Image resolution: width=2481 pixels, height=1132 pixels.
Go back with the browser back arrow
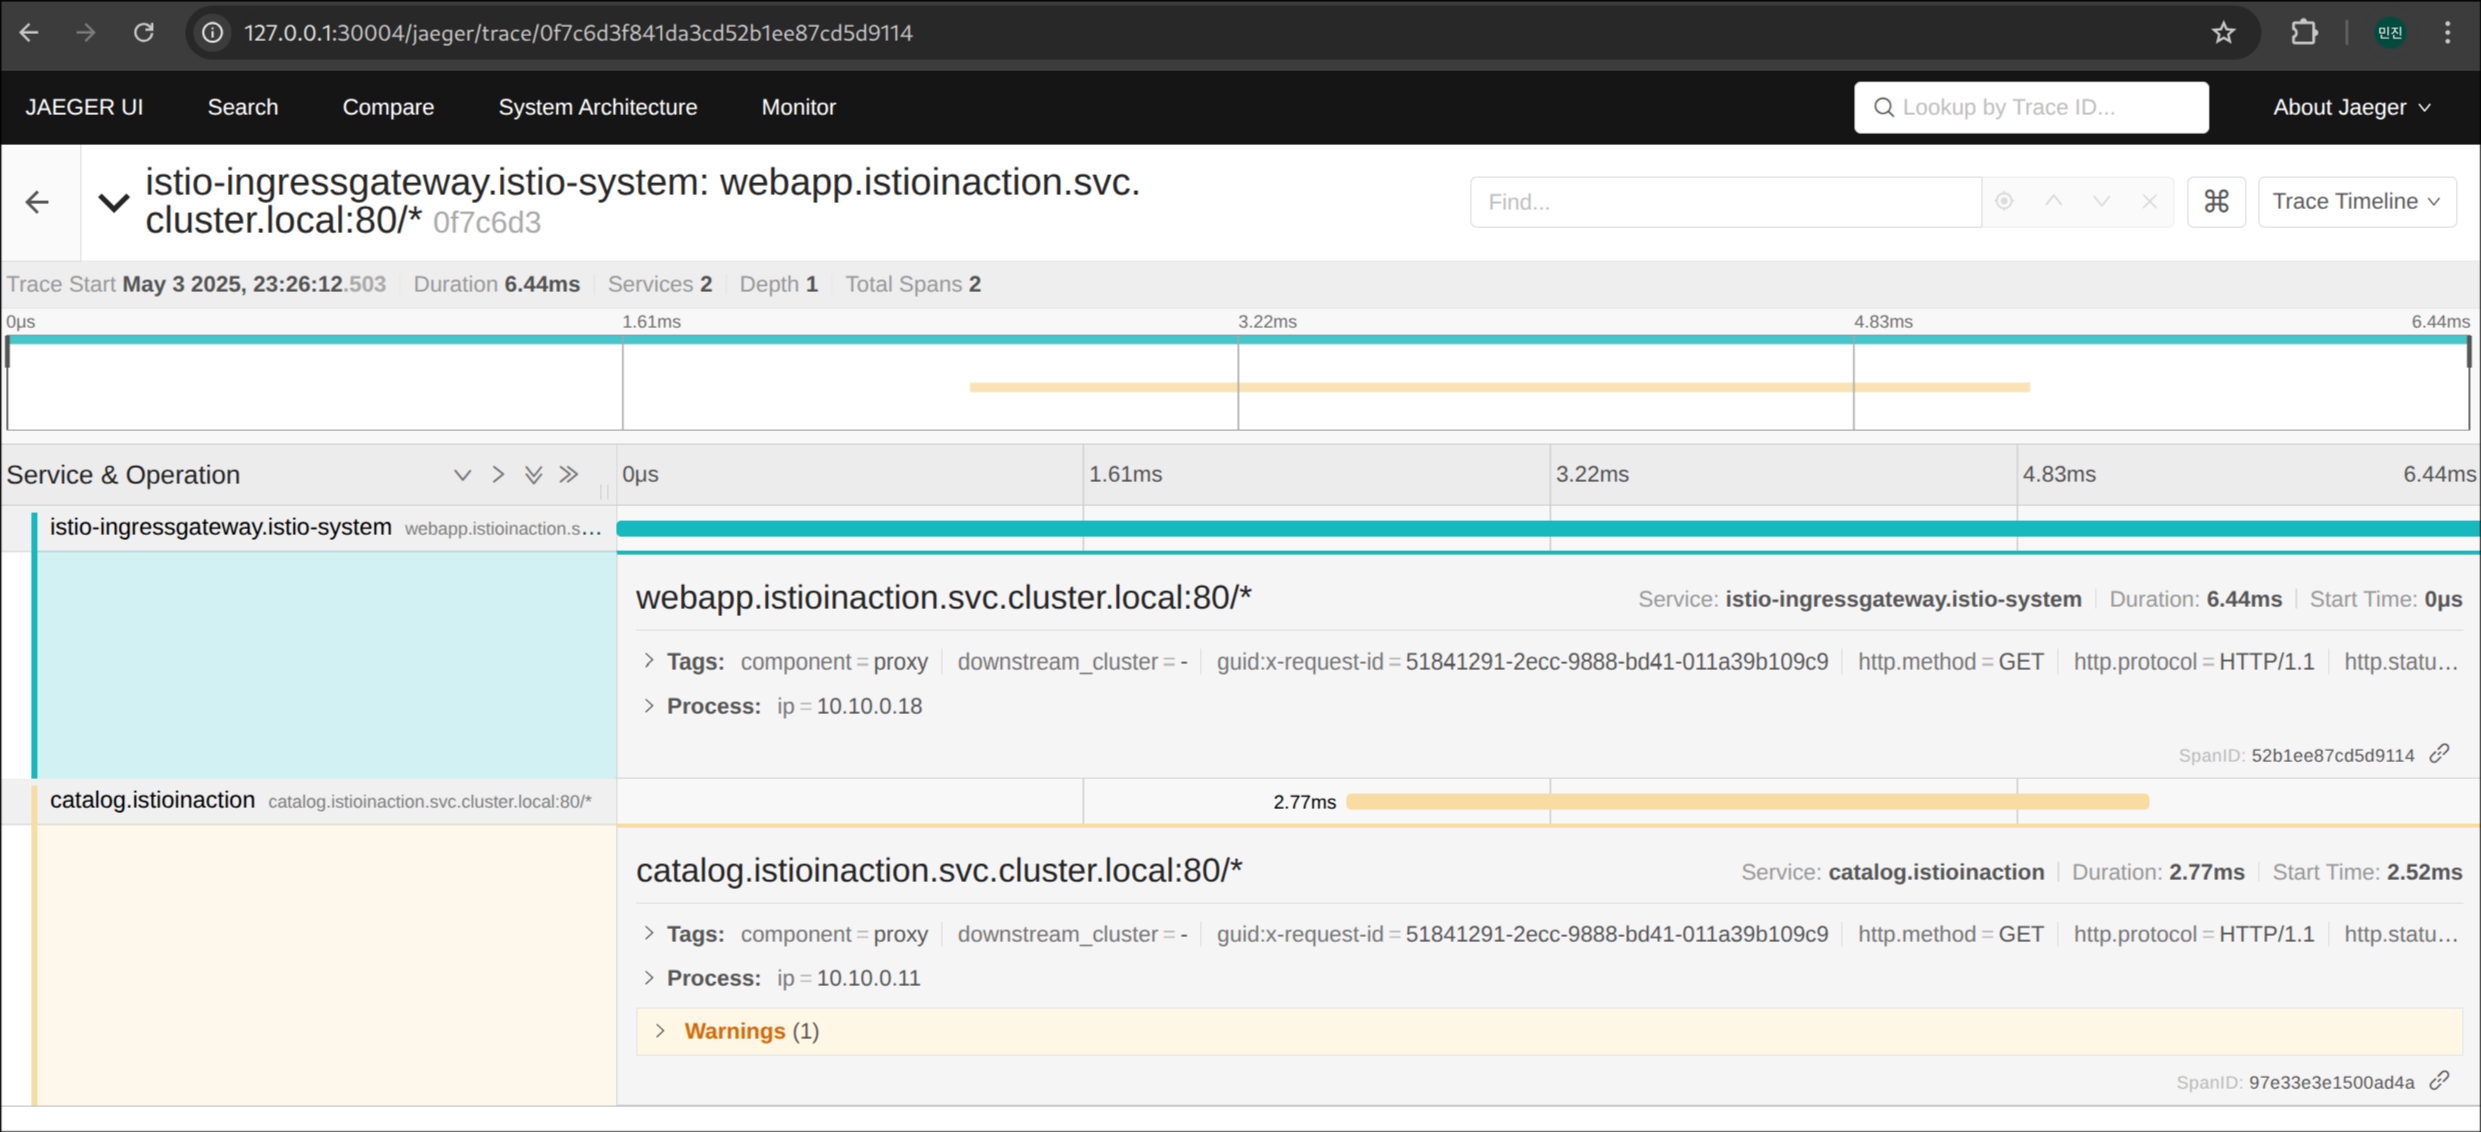29,33
